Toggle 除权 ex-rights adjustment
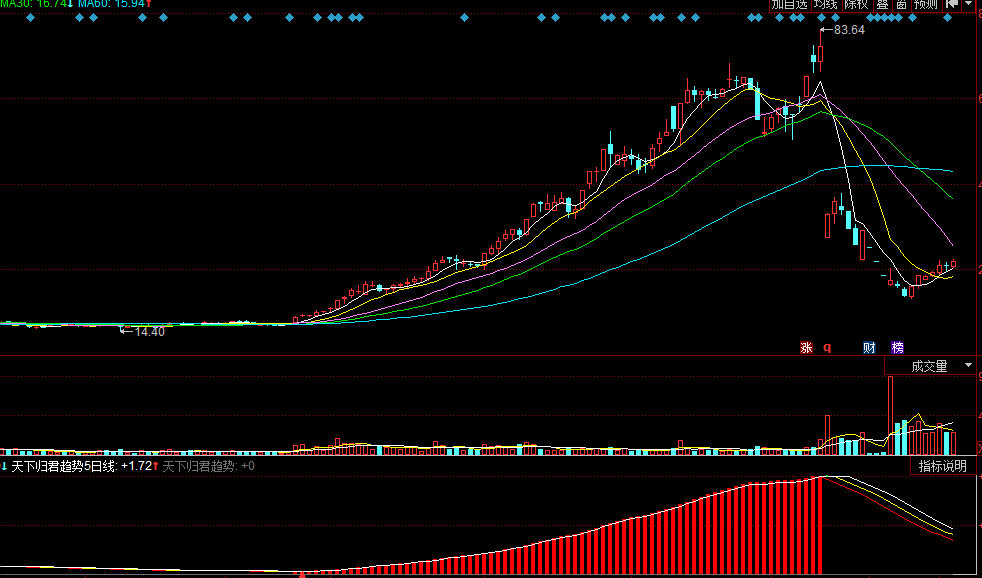 (x=856, y=4)
